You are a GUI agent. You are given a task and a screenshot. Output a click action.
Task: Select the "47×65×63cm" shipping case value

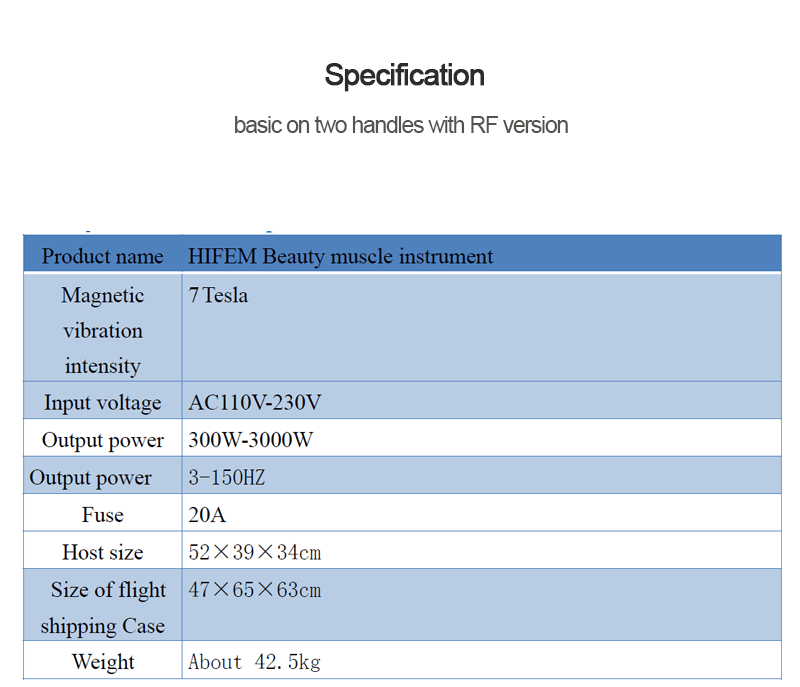(x=254, y=590)
